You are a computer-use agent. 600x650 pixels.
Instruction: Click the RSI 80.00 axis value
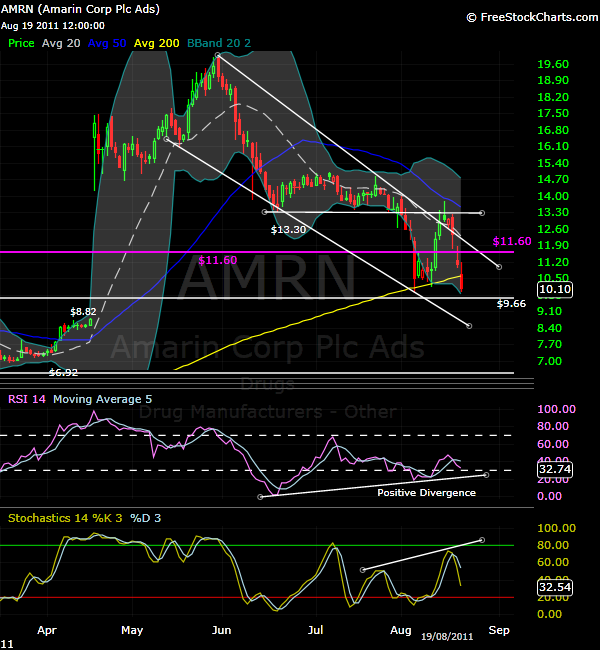(x=553, y=427)
